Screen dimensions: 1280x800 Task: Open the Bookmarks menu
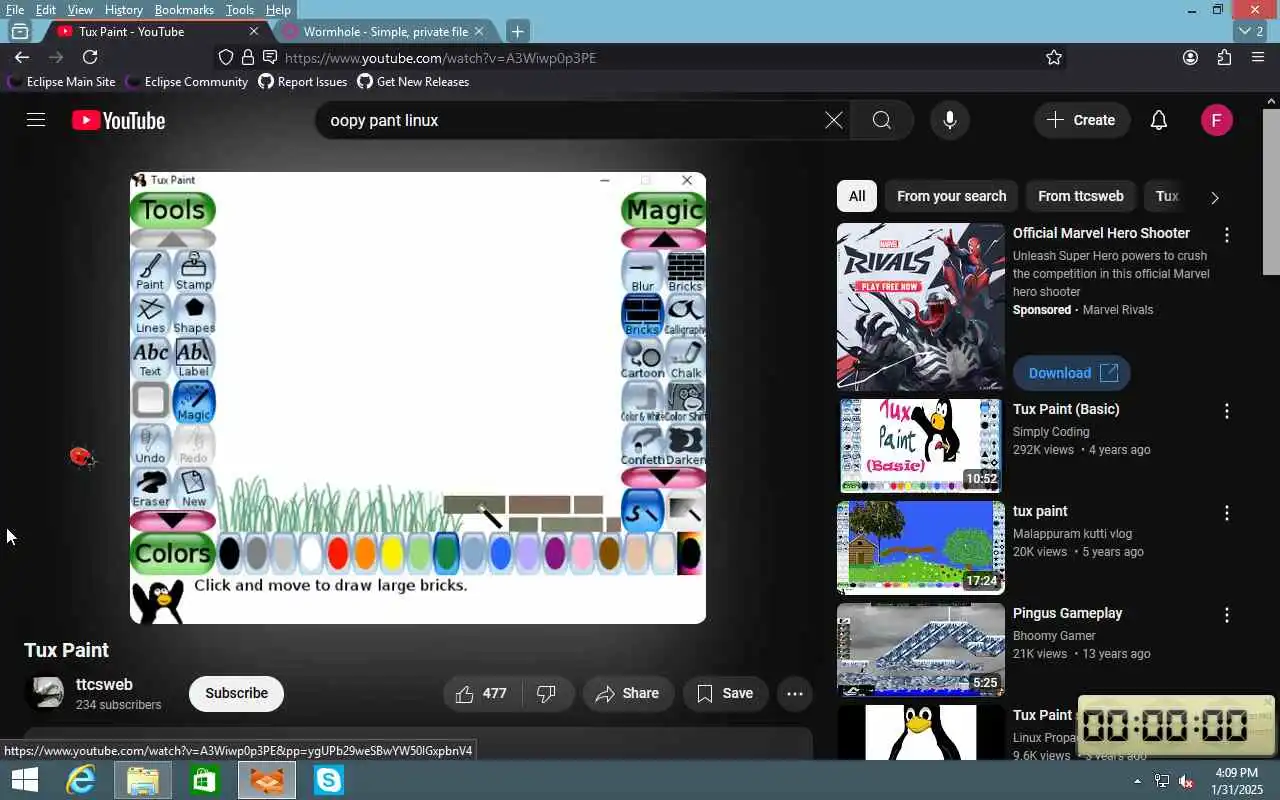[184, 10]
